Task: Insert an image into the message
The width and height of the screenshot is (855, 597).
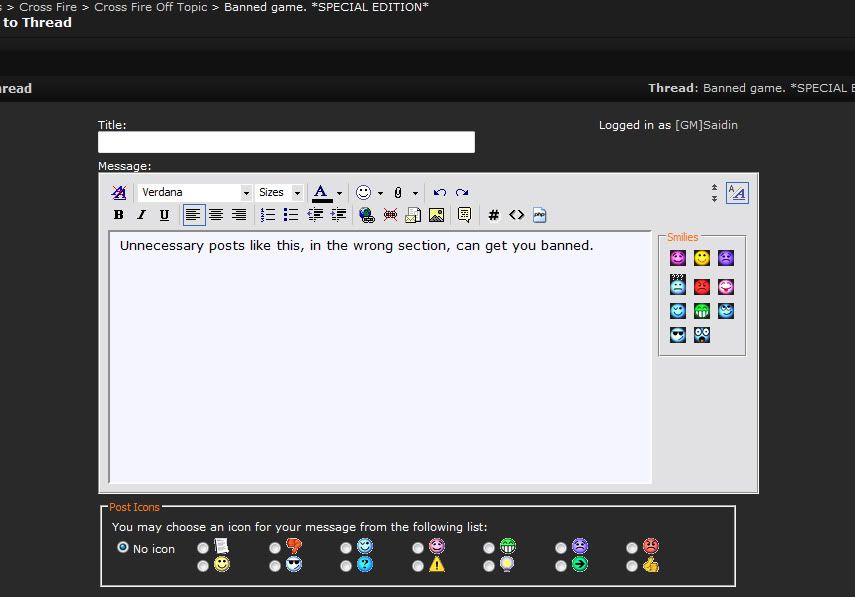Action: click(x=437, y=215)
